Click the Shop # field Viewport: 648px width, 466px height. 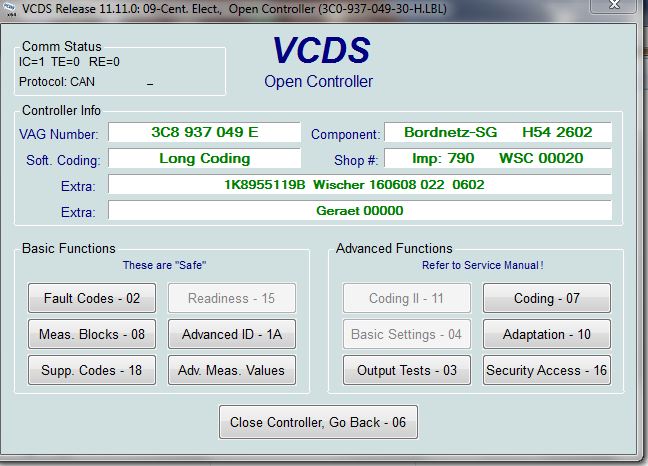(x=497, y=158)
